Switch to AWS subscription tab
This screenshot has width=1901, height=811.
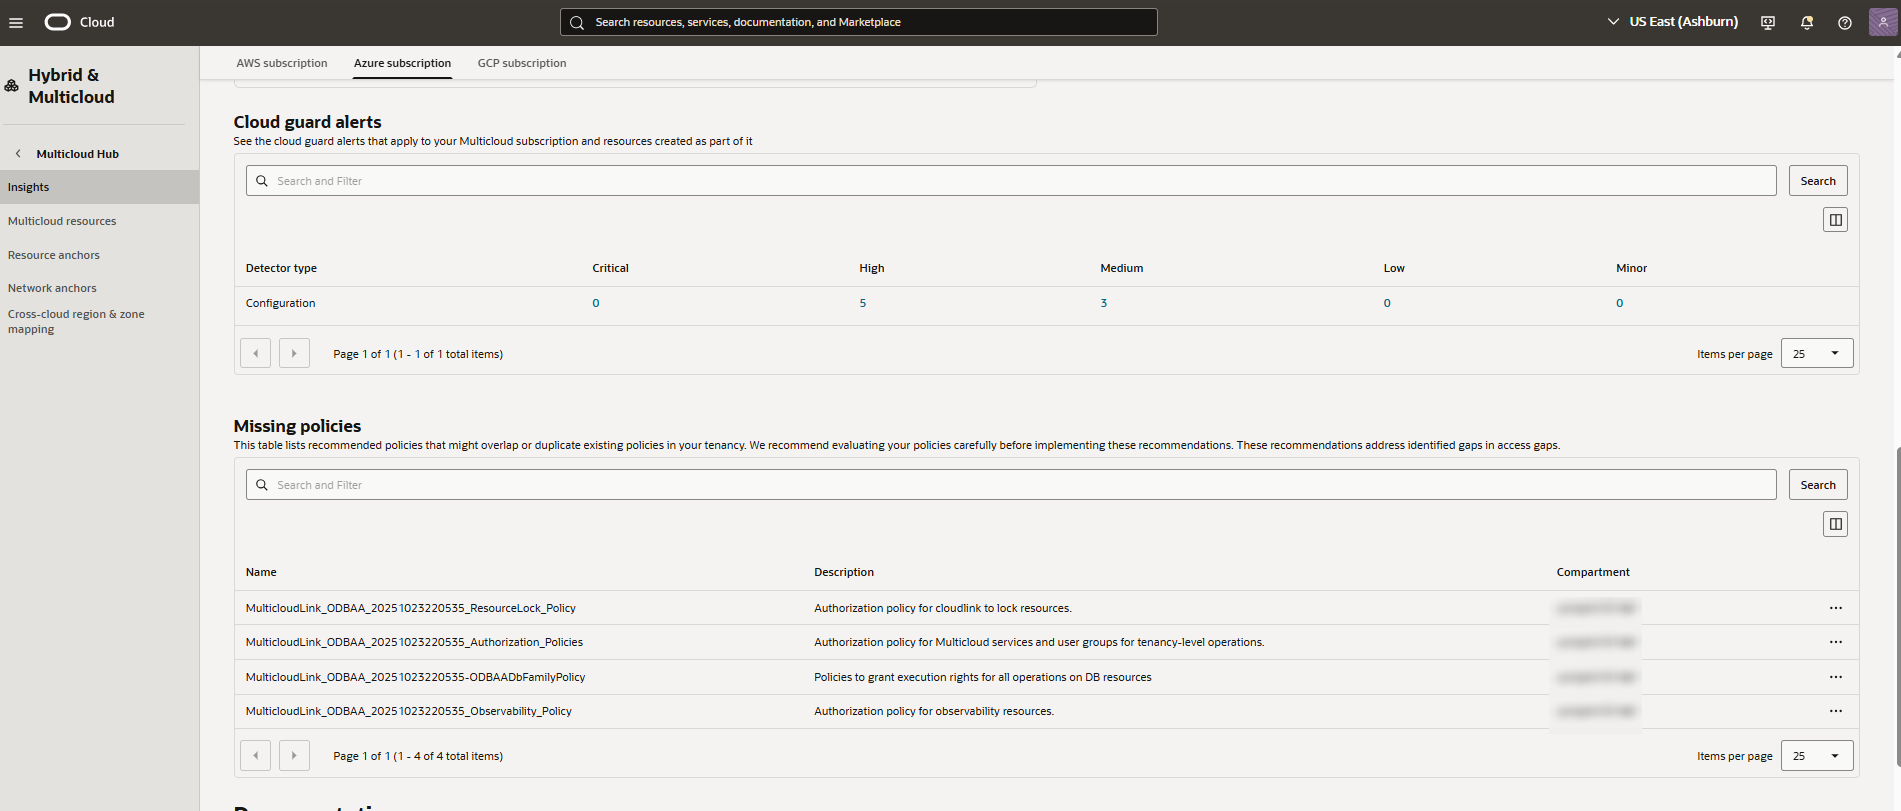(282, 63)
